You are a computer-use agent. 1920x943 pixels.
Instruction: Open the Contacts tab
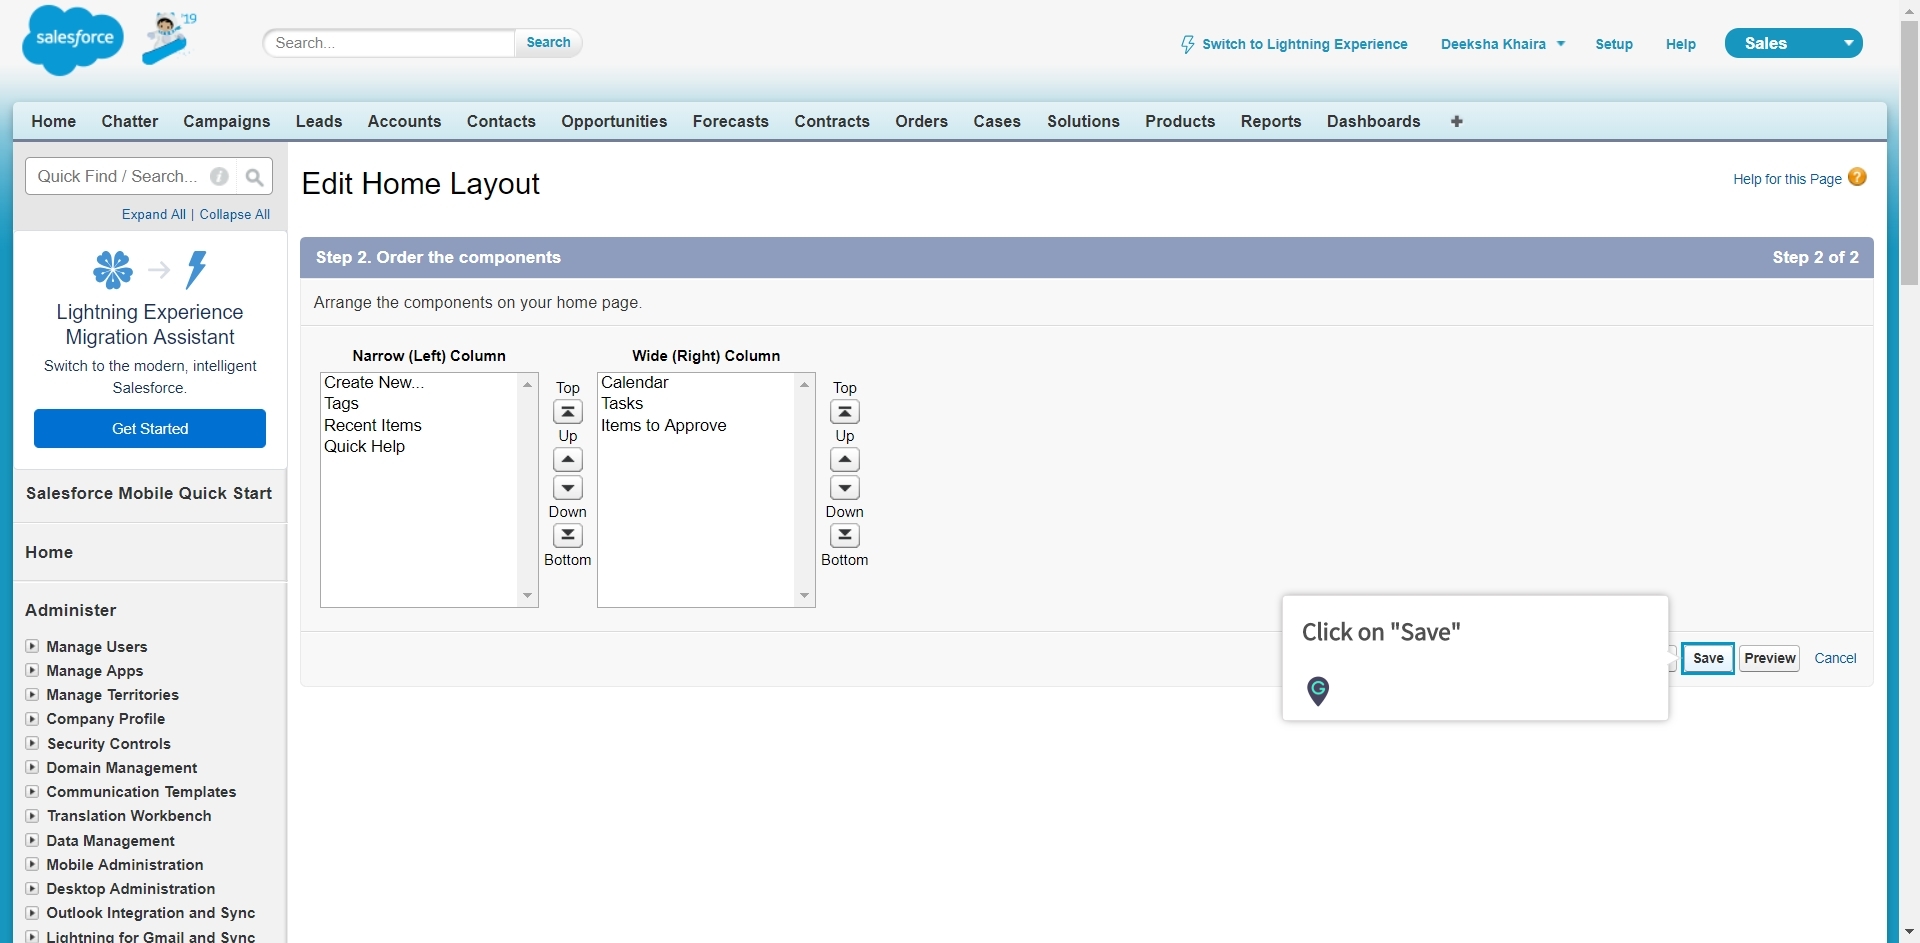(501, 121)
